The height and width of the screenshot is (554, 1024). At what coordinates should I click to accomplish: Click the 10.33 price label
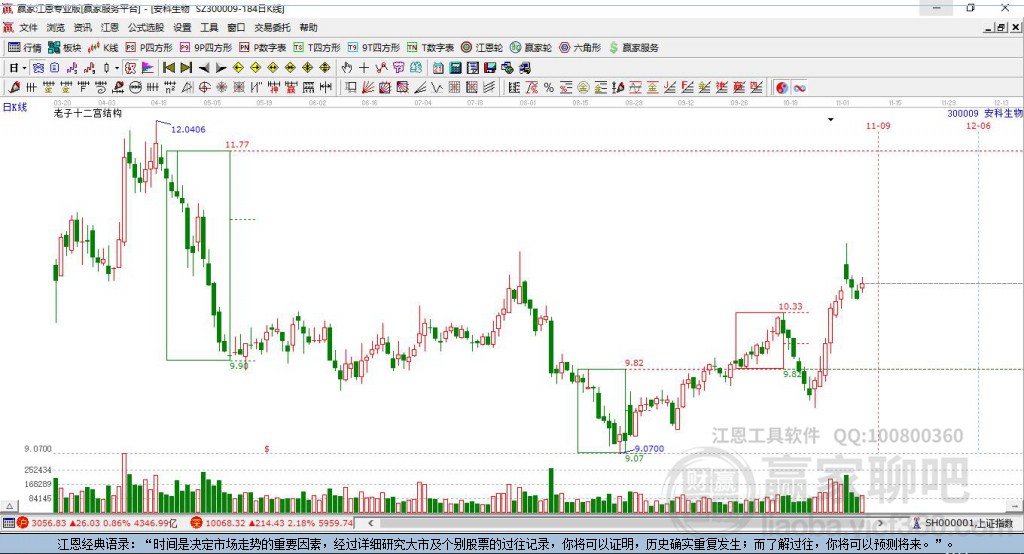pos(790,306)
